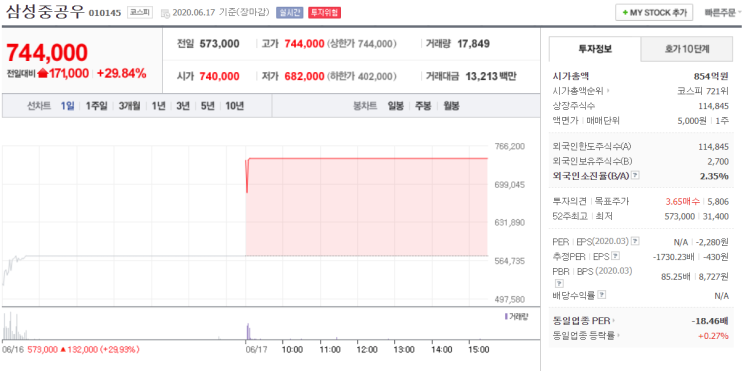This screenshot has height=371, width=743.
Task: Click the +29.84% change rate
Action: 121,73
